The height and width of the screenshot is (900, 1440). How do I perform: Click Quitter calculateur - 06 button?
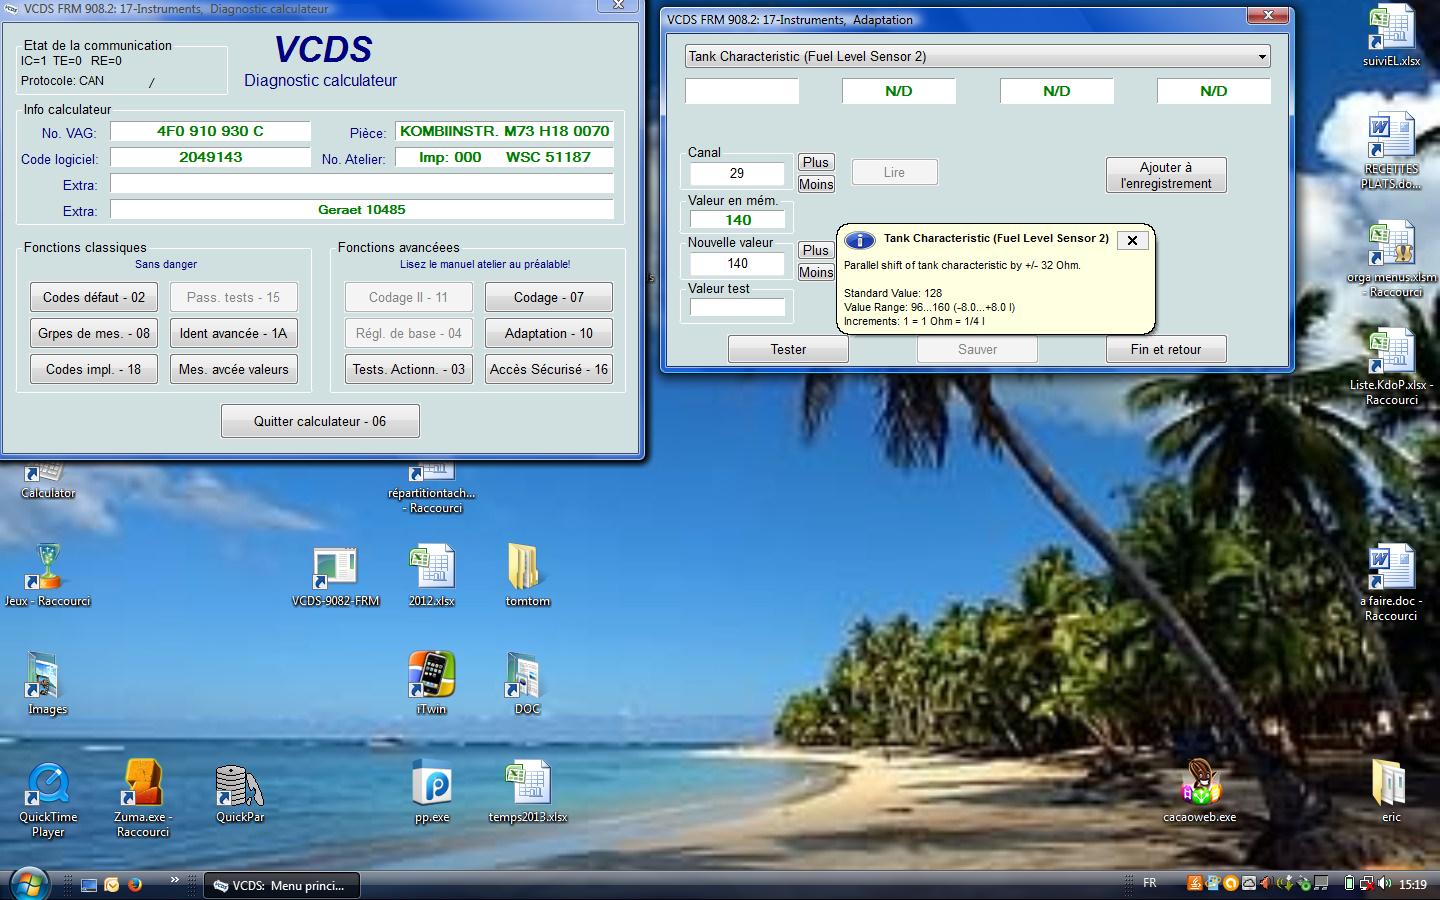[320, 421]
